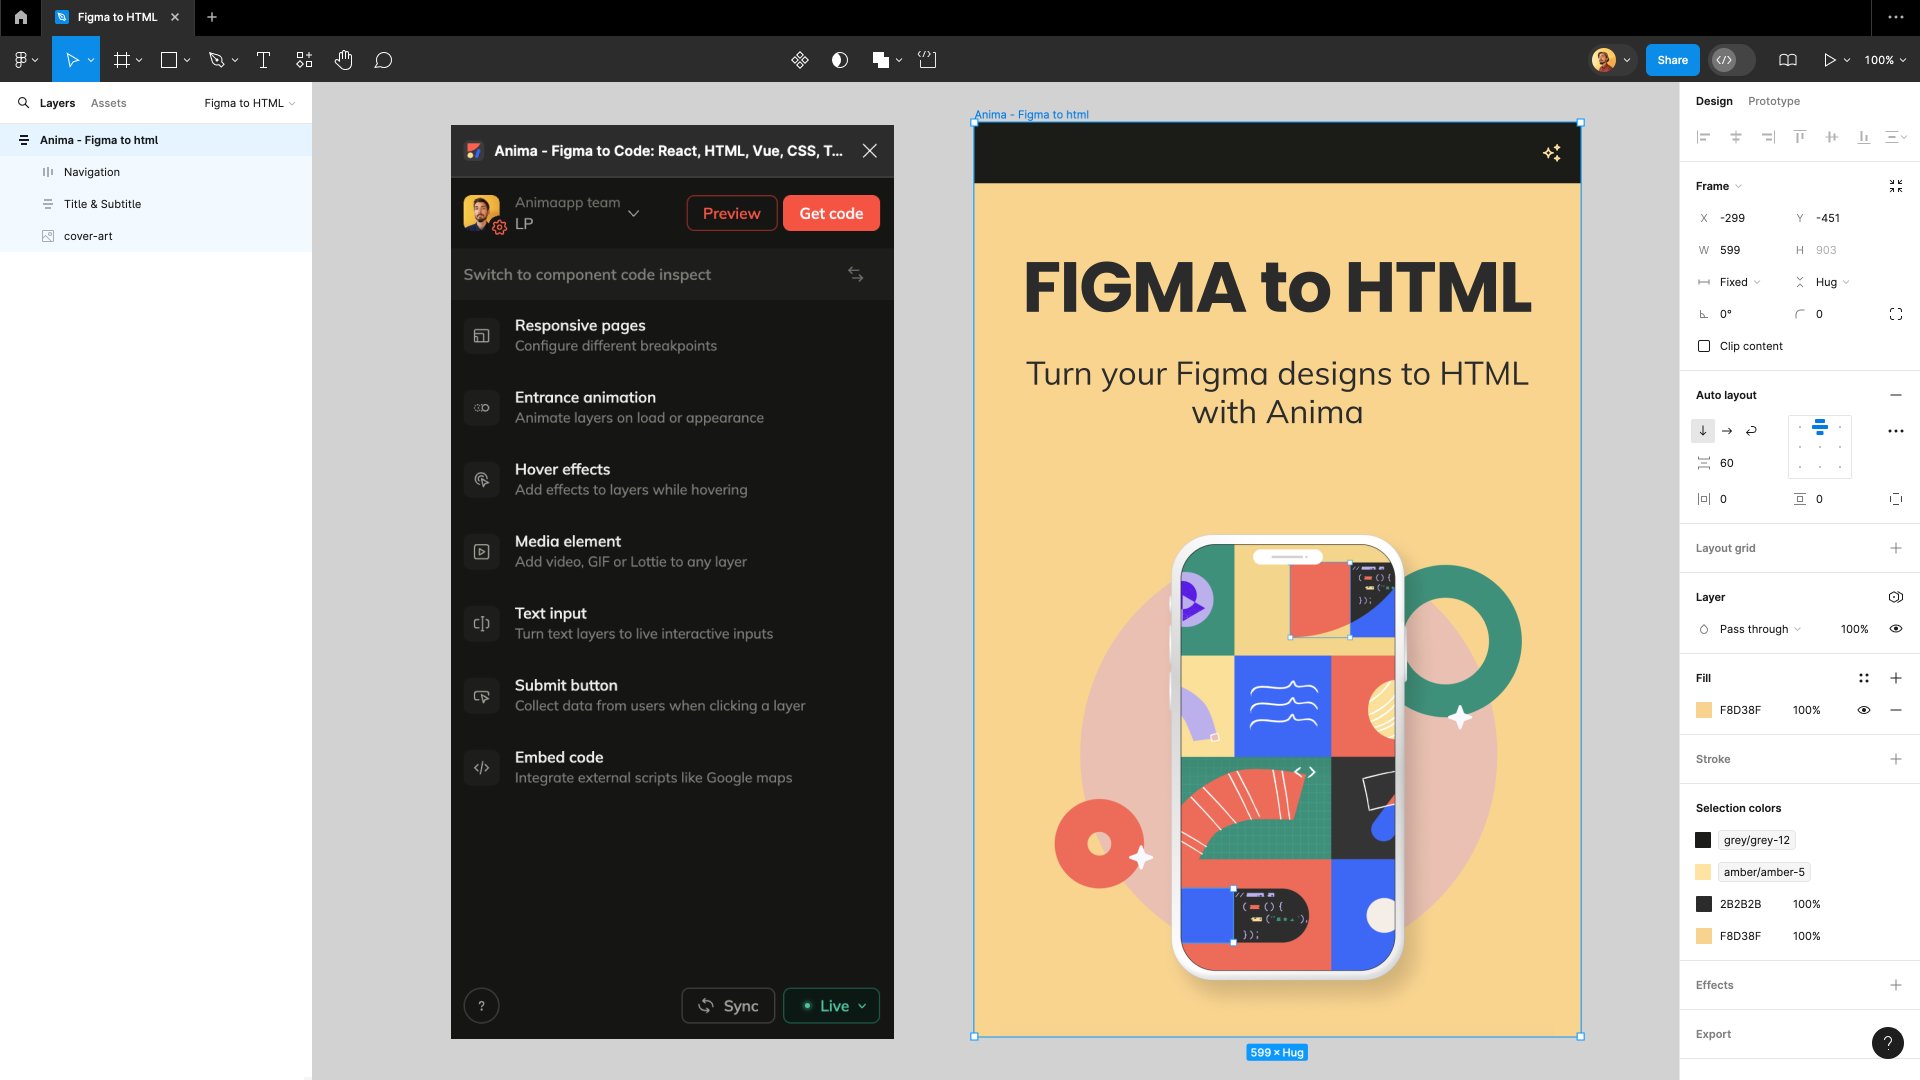Set horizontal auto layout direction
Screen dimensions: 1920x1080
point(1727,431)
